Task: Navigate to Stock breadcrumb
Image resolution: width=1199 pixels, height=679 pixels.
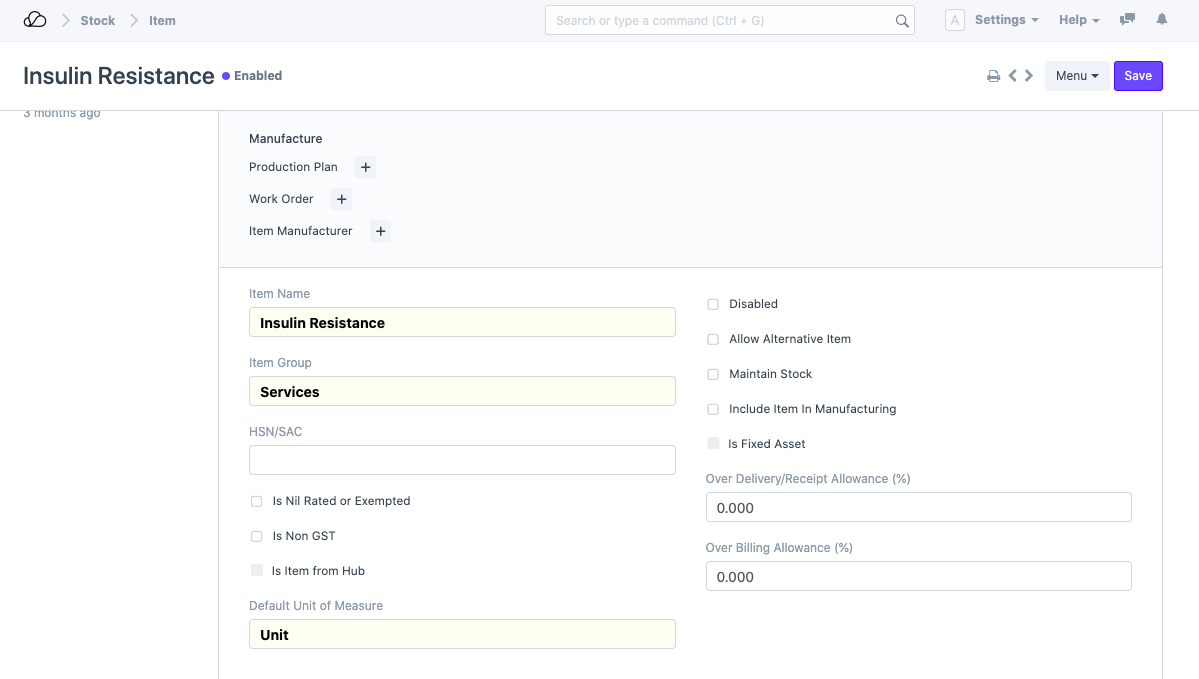Action: (98, 20)
